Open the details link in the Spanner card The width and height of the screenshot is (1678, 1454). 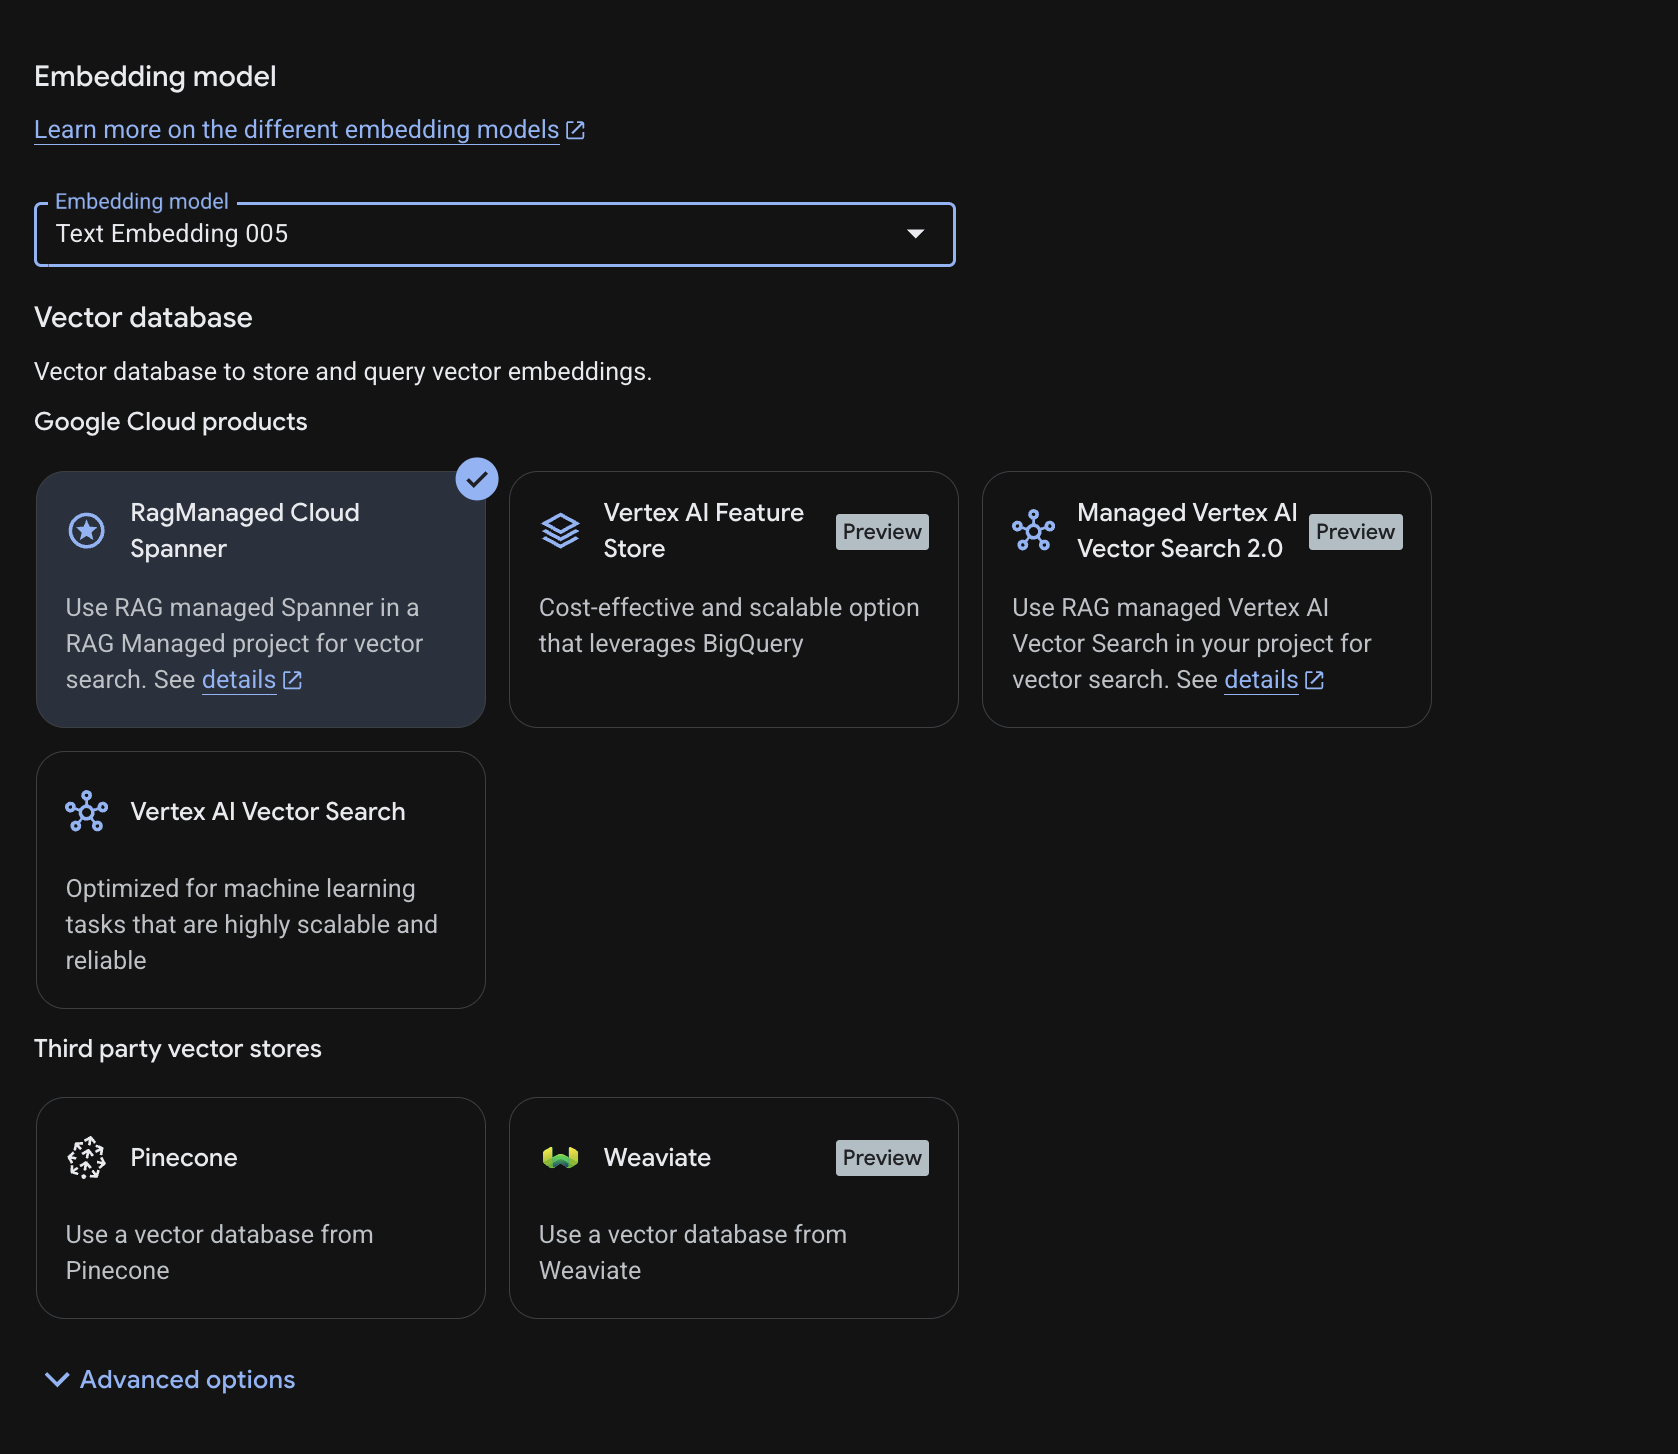tap(239, 680)
